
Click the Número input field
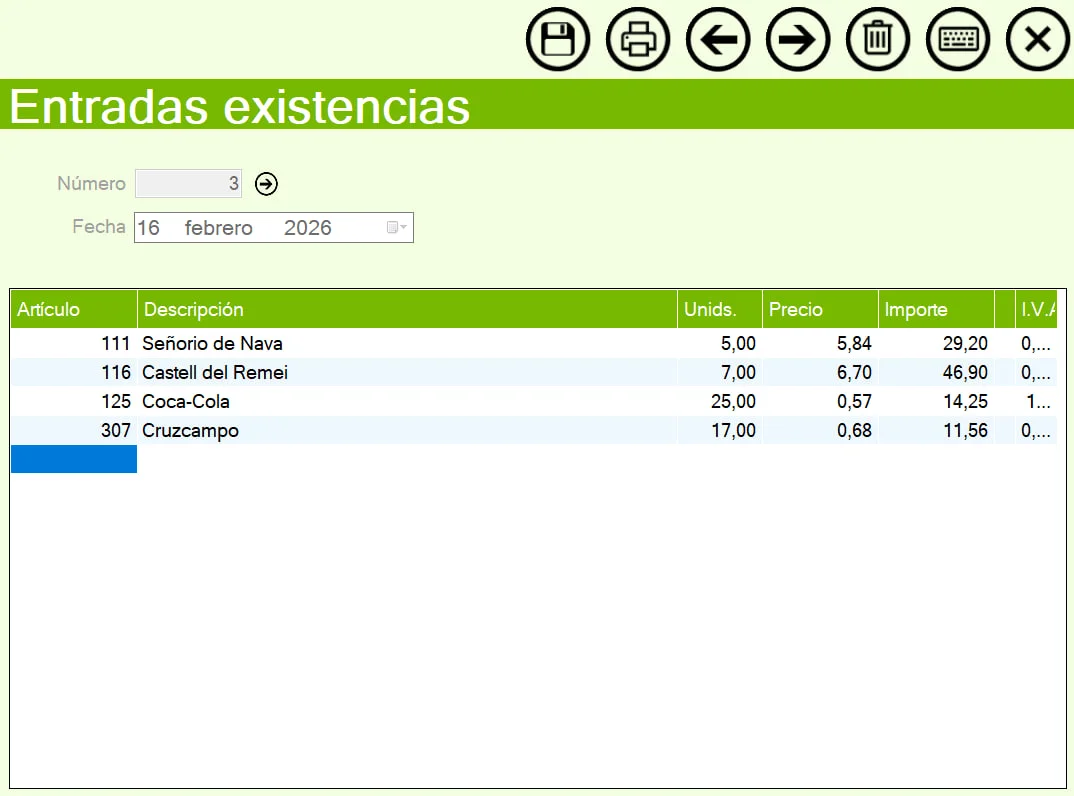click(x=188, y=184)
